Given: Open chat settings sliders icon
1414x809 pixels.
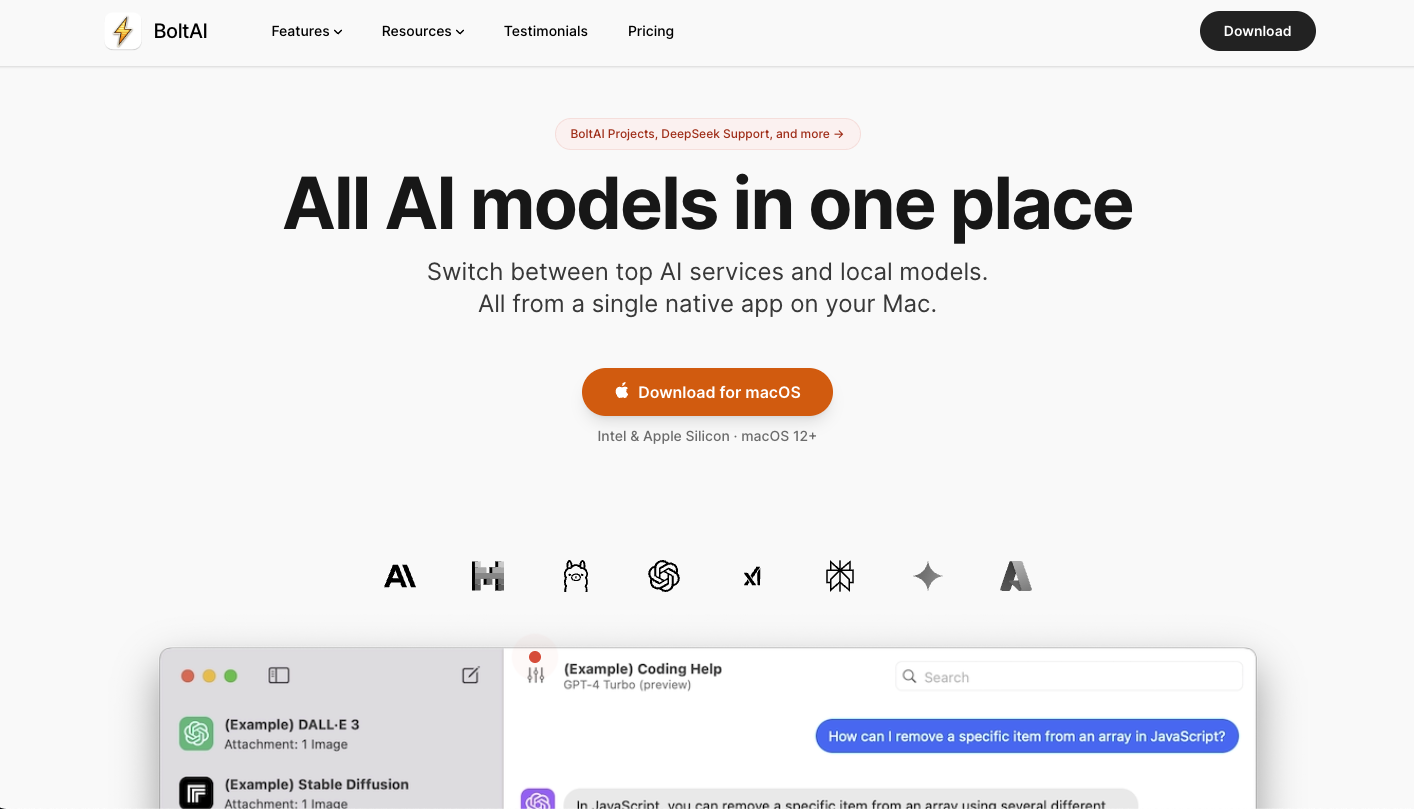Looking at the screenshot, I should click(x=536, y=676).
